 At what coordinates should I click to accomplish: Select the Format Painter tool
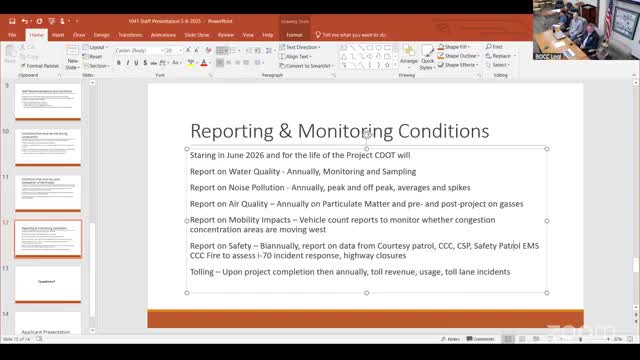point(40,66)
